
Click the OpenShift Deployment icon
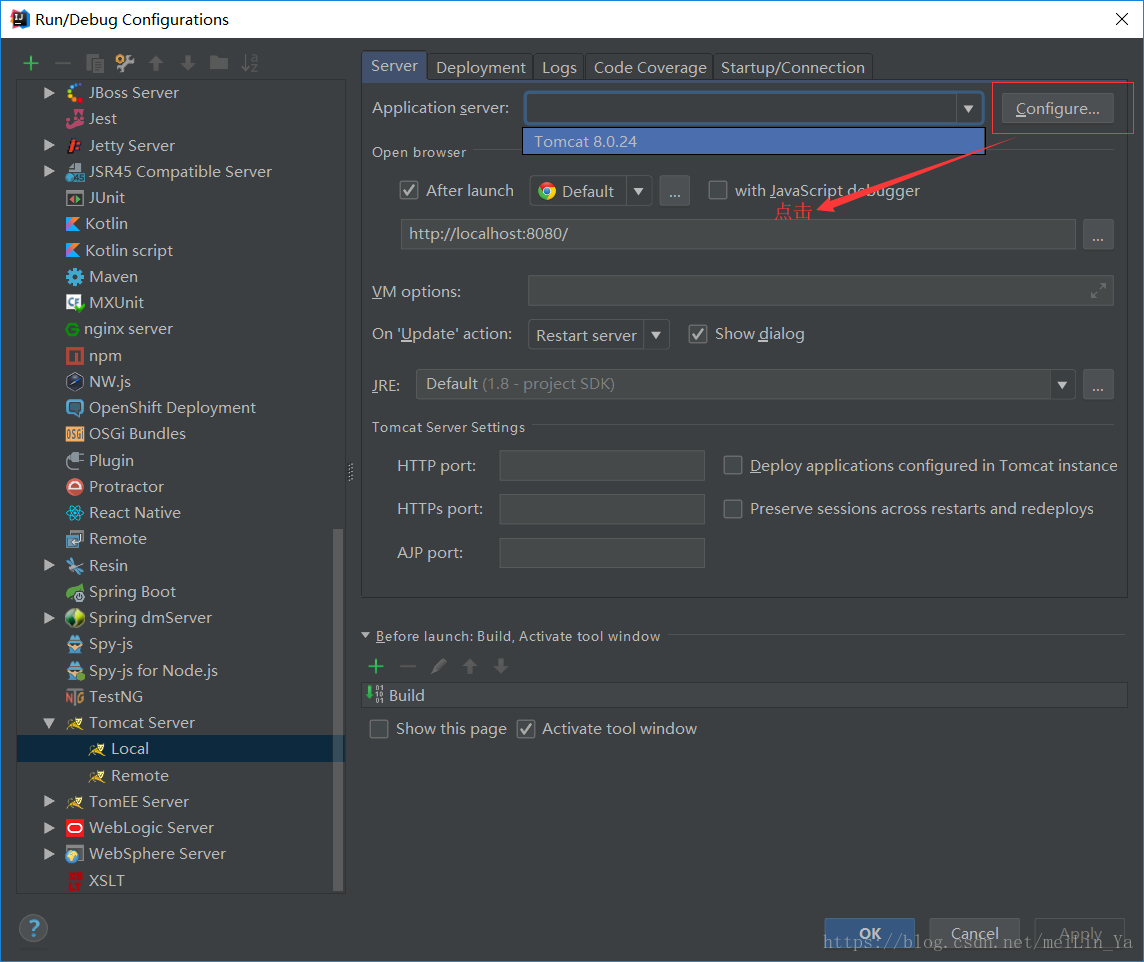coord(74,408)
